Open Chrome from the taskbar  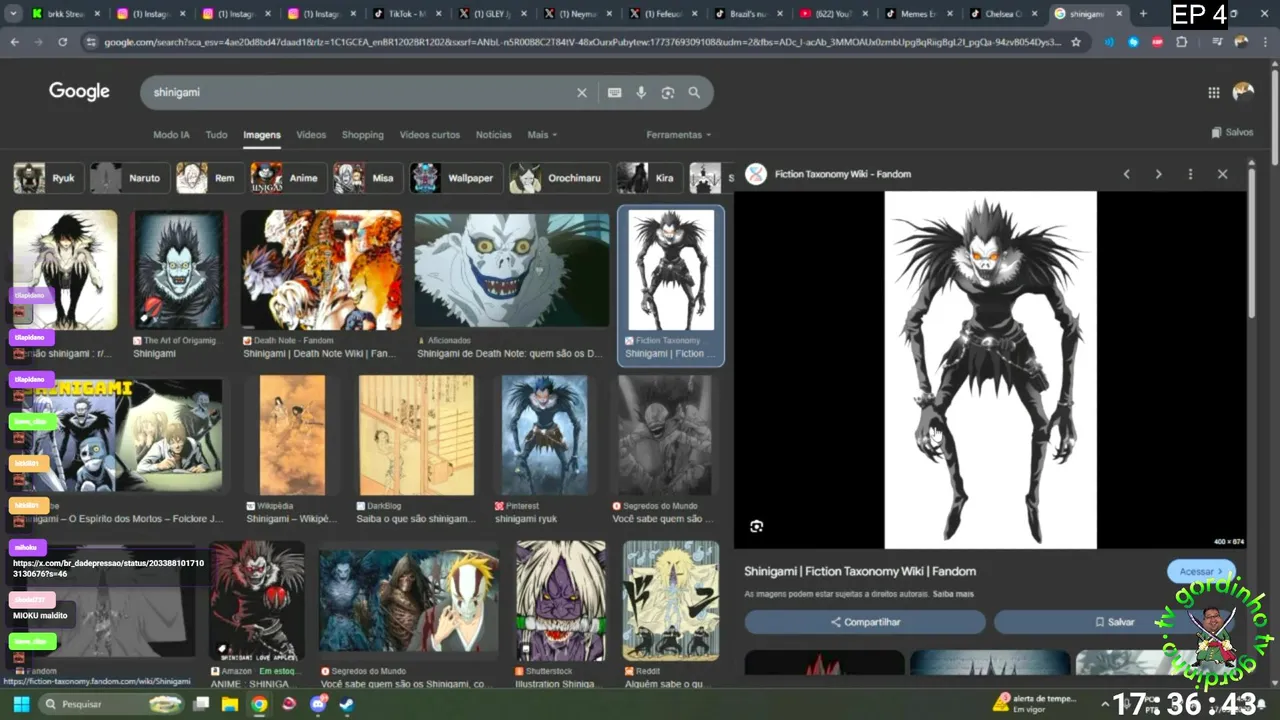pyautogui.click(x=259, y=704)
